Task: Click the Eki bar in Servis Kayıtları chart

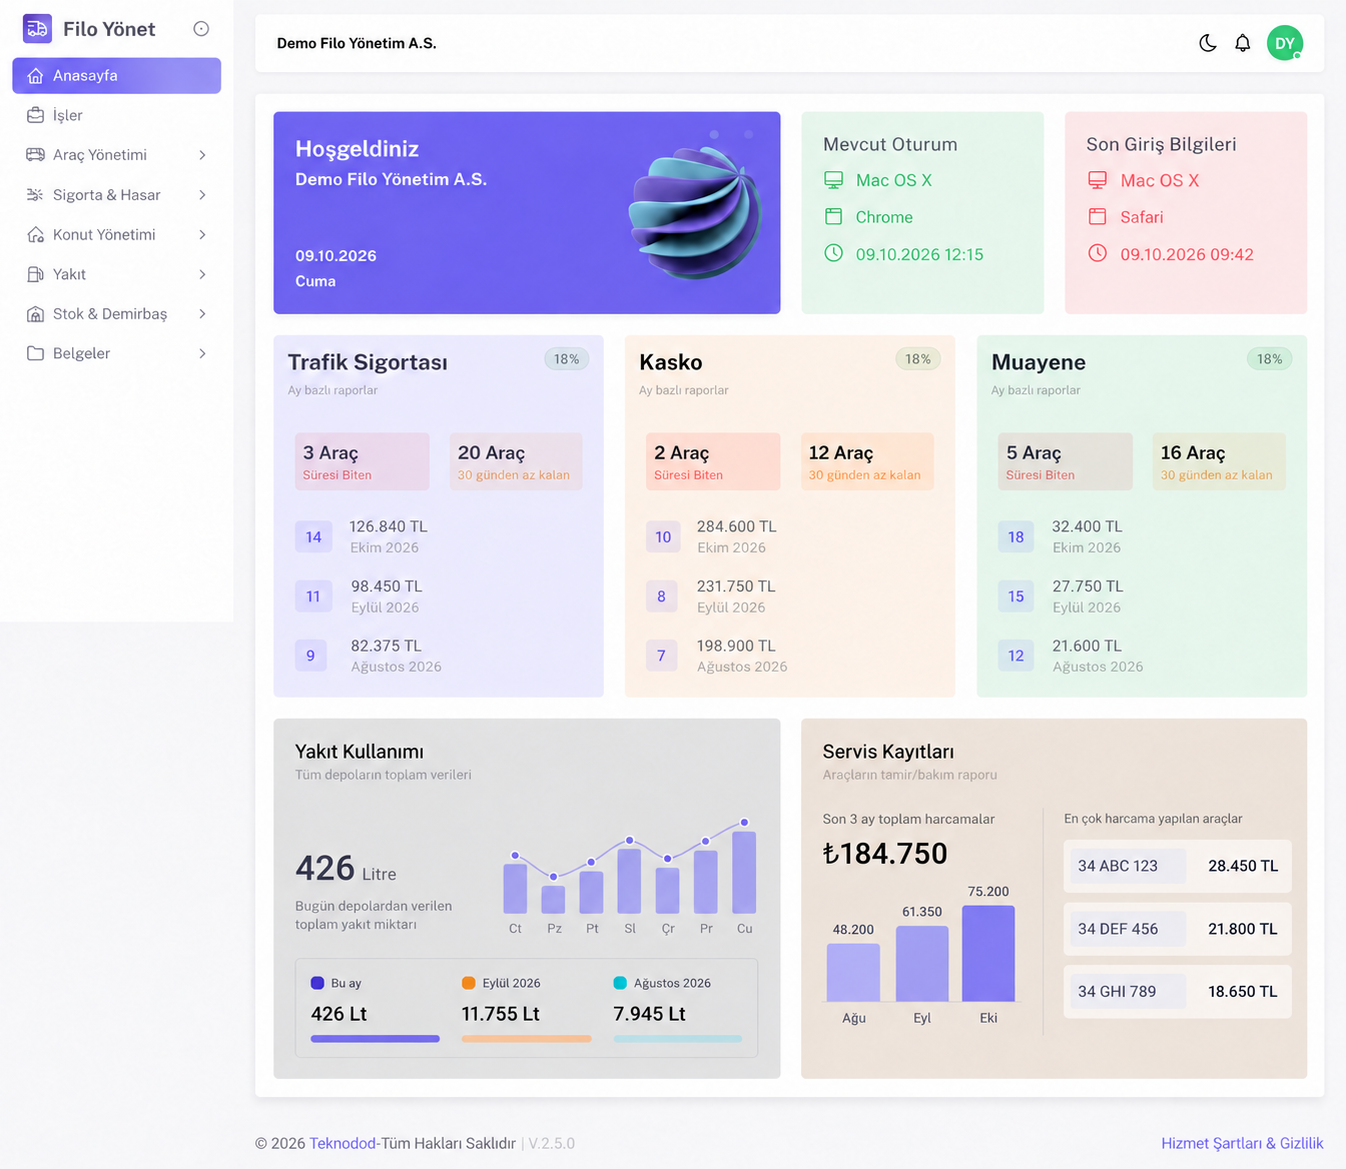Action: pos(988,953)
